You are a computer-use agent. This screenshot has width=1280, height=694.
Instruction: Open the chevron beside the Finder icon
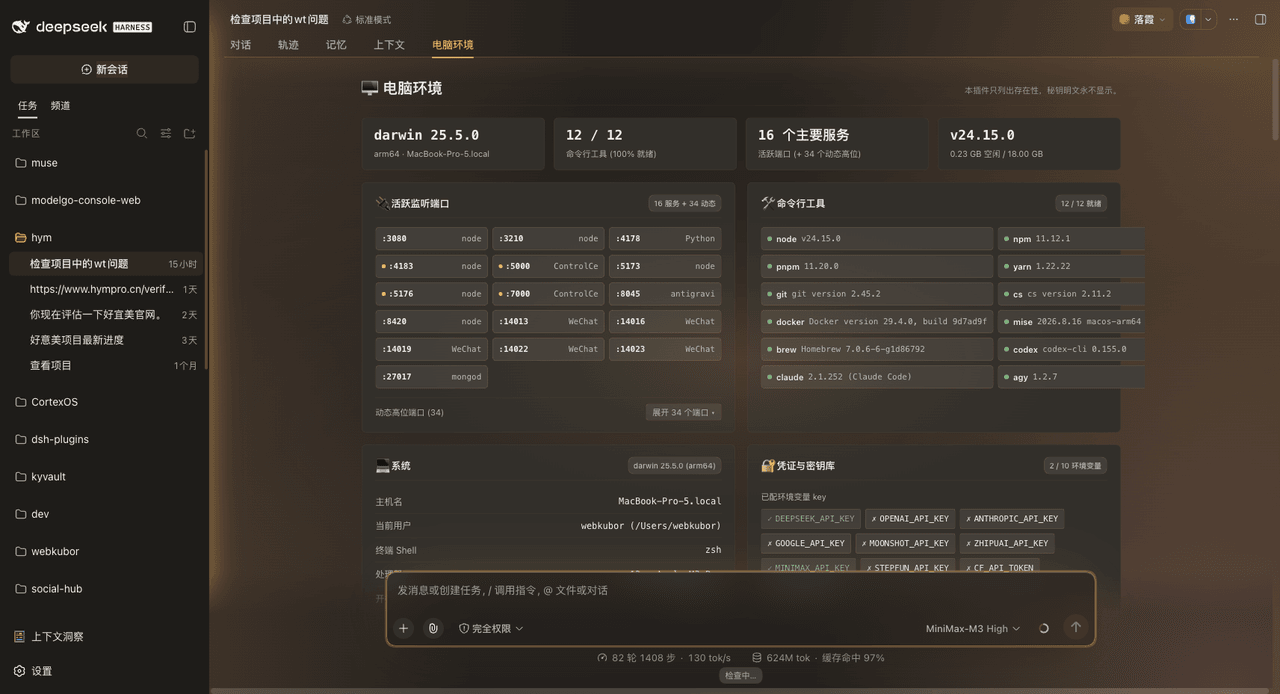pyautogui.click(x=1209, y=19)
